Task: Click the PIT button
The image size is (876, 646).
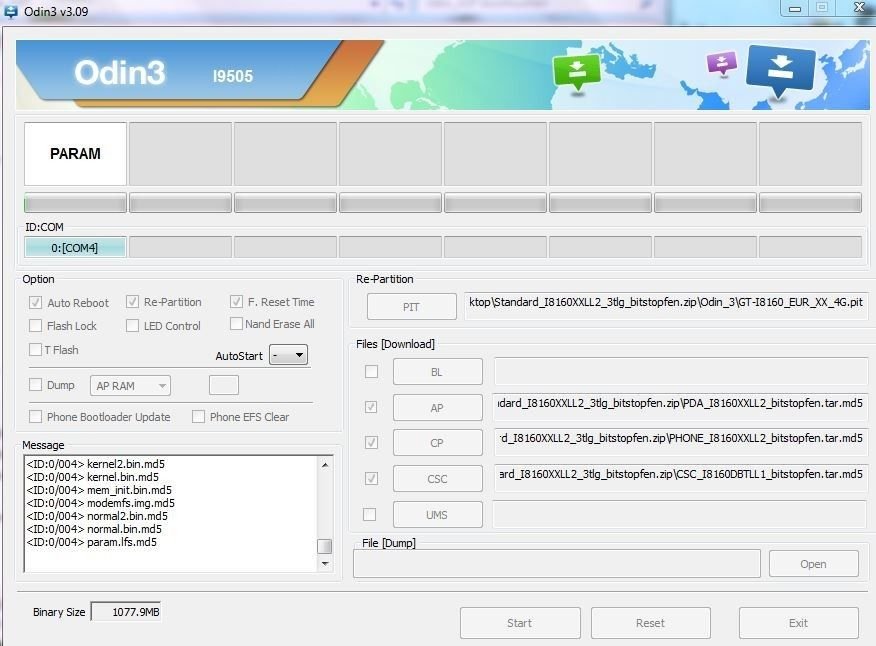Action: 411,307
